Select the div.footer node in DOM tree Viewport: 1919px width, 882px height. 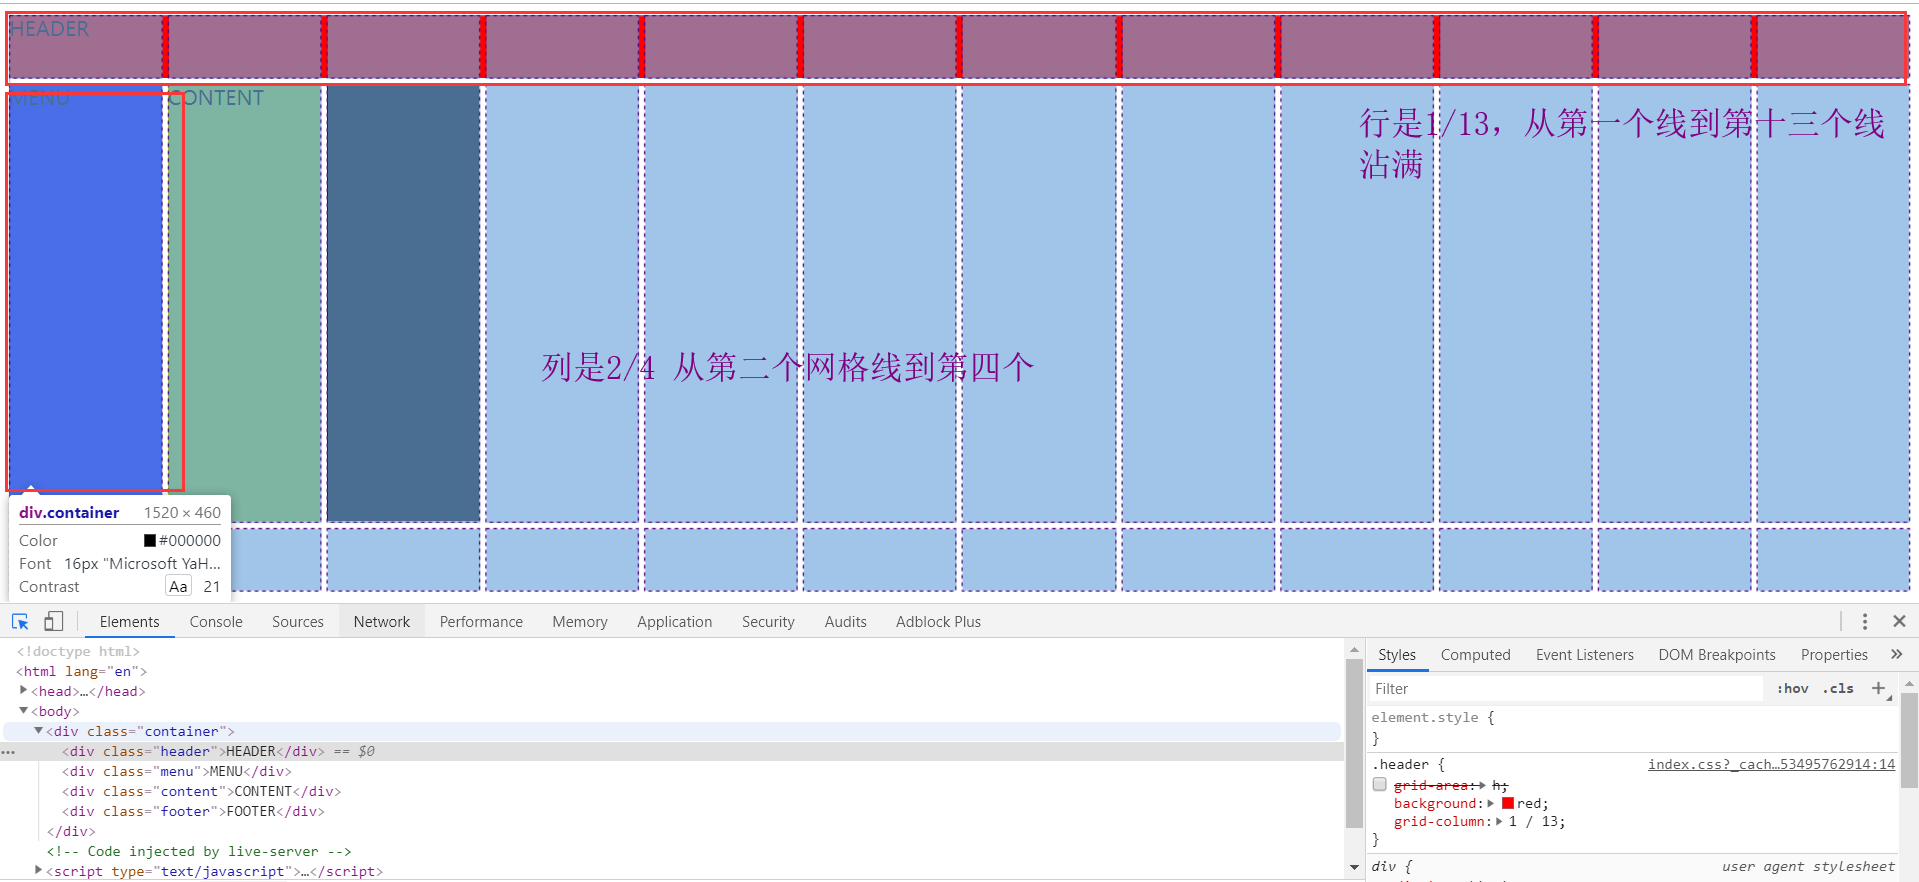pyautogui.click(x=192, y=811)
